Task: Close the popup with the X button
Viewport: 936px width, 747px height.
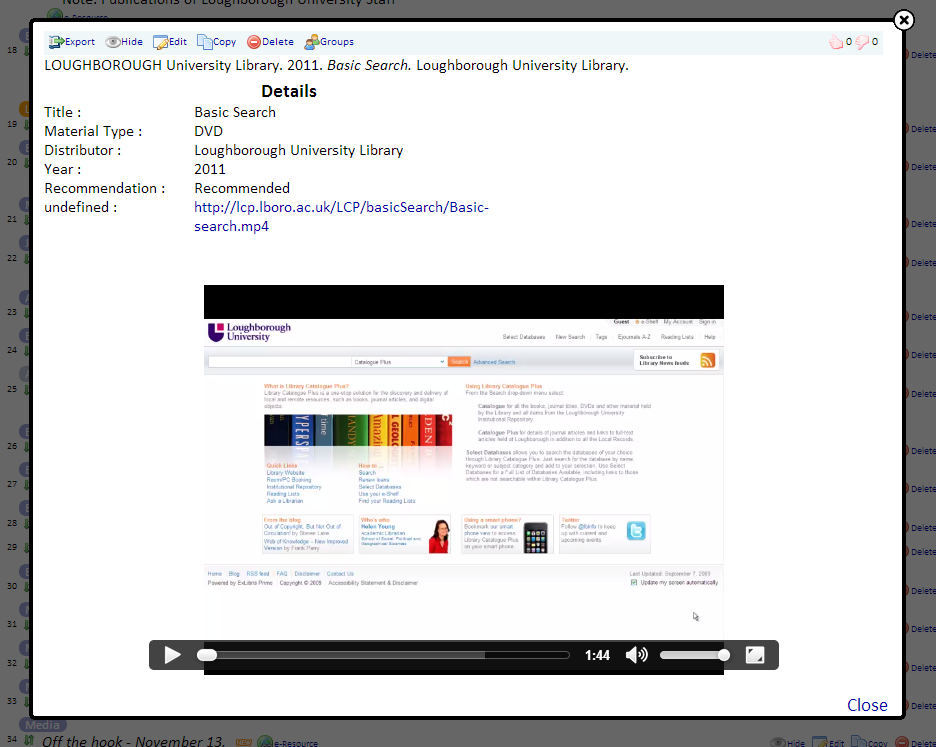Action: click(x=903, y=20)
